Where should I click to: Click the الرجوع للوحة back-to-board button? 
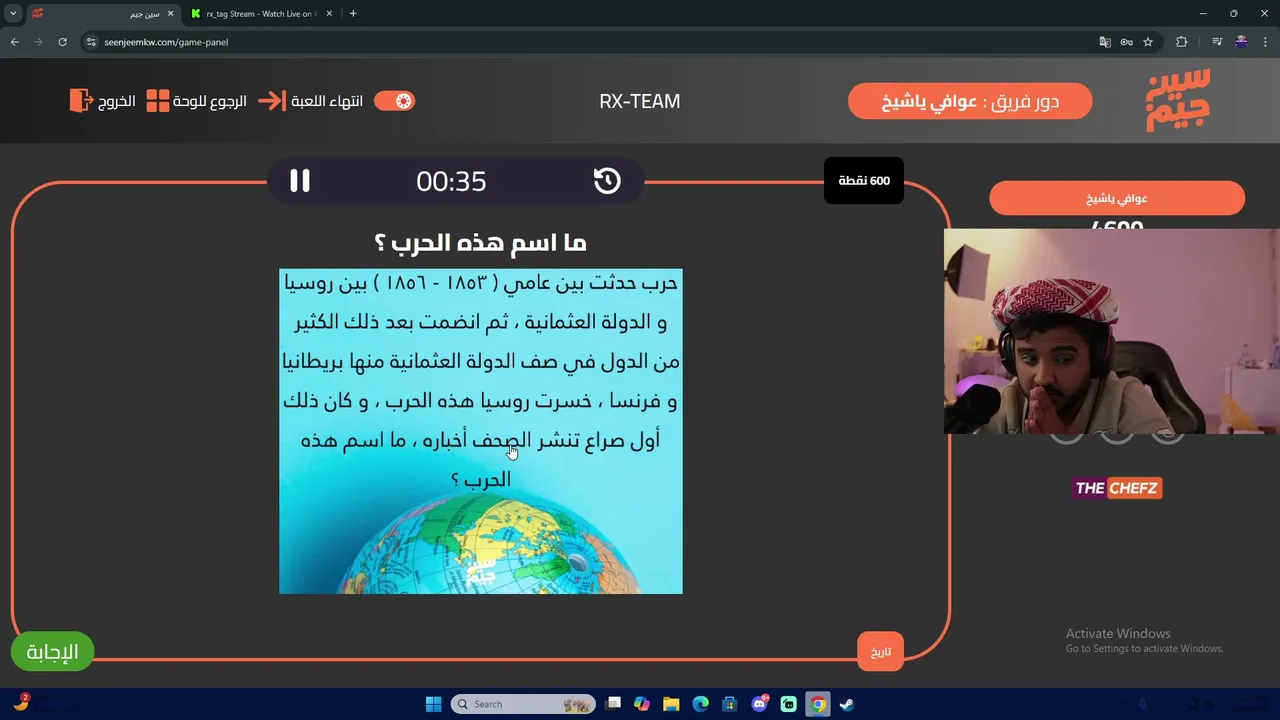click(197, 101)
